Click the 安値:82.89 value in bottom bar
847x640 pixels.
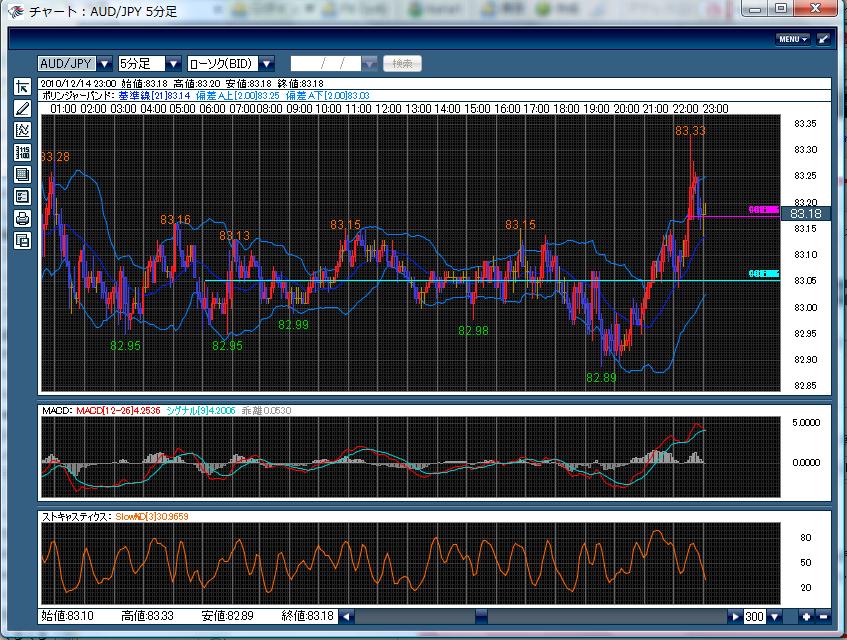227,616
